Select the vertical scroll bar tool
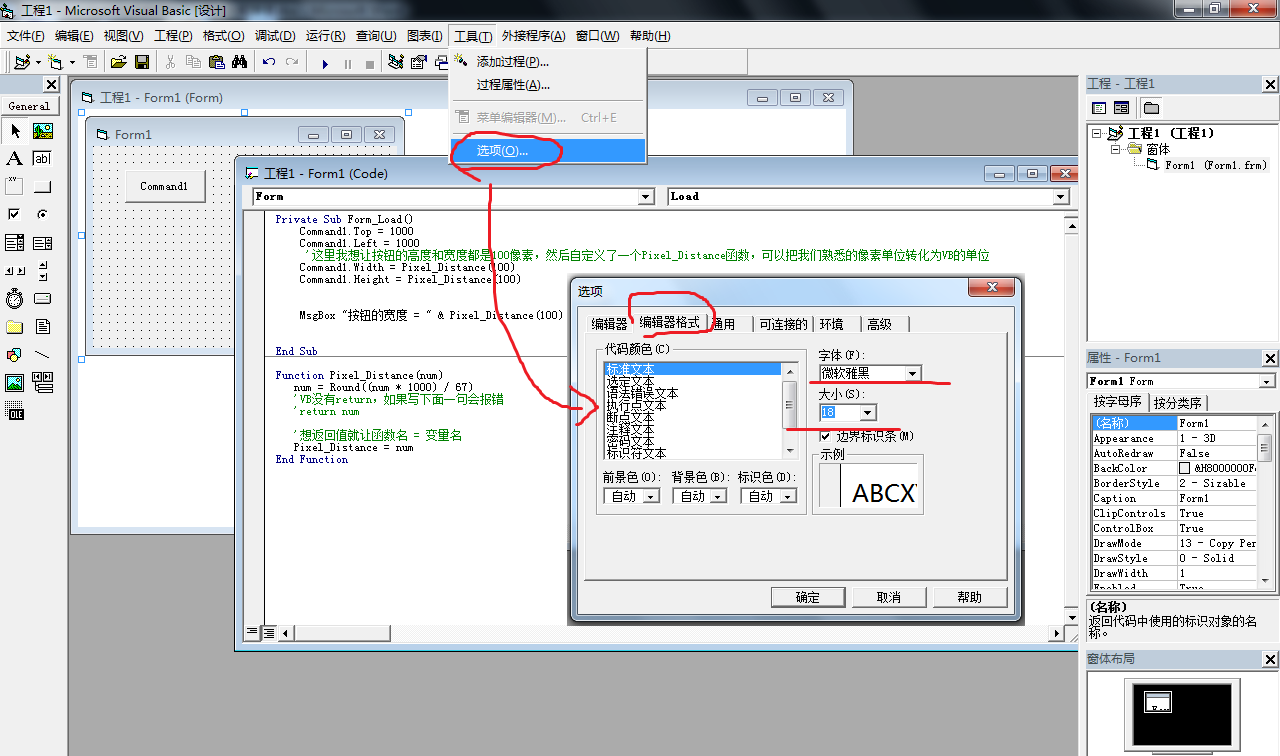Image resolution: width=1280 pixels, height=756 pixels. (x=42, y=271)
